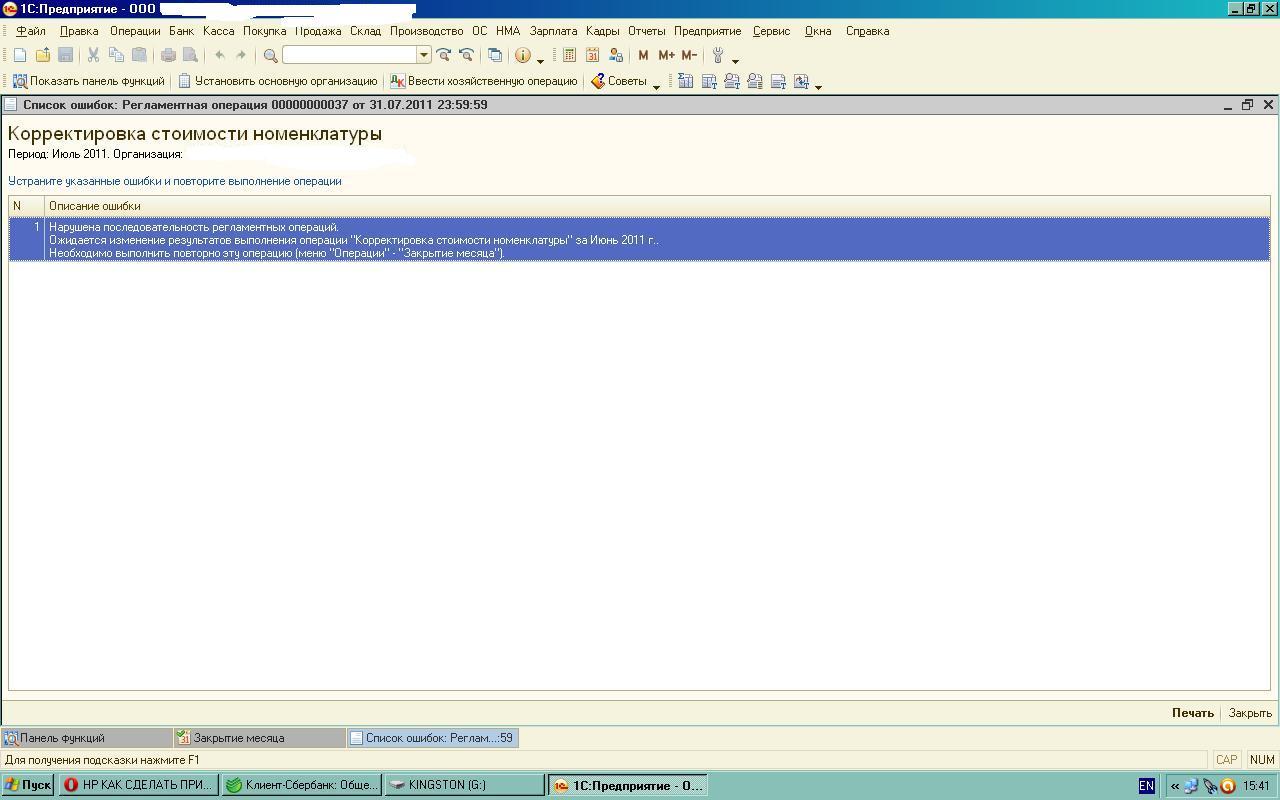Image resolution: width=1280 pixels, height=800 pixels.
Task: Switch to Закрытие месяца window tab
Action: 260,738
